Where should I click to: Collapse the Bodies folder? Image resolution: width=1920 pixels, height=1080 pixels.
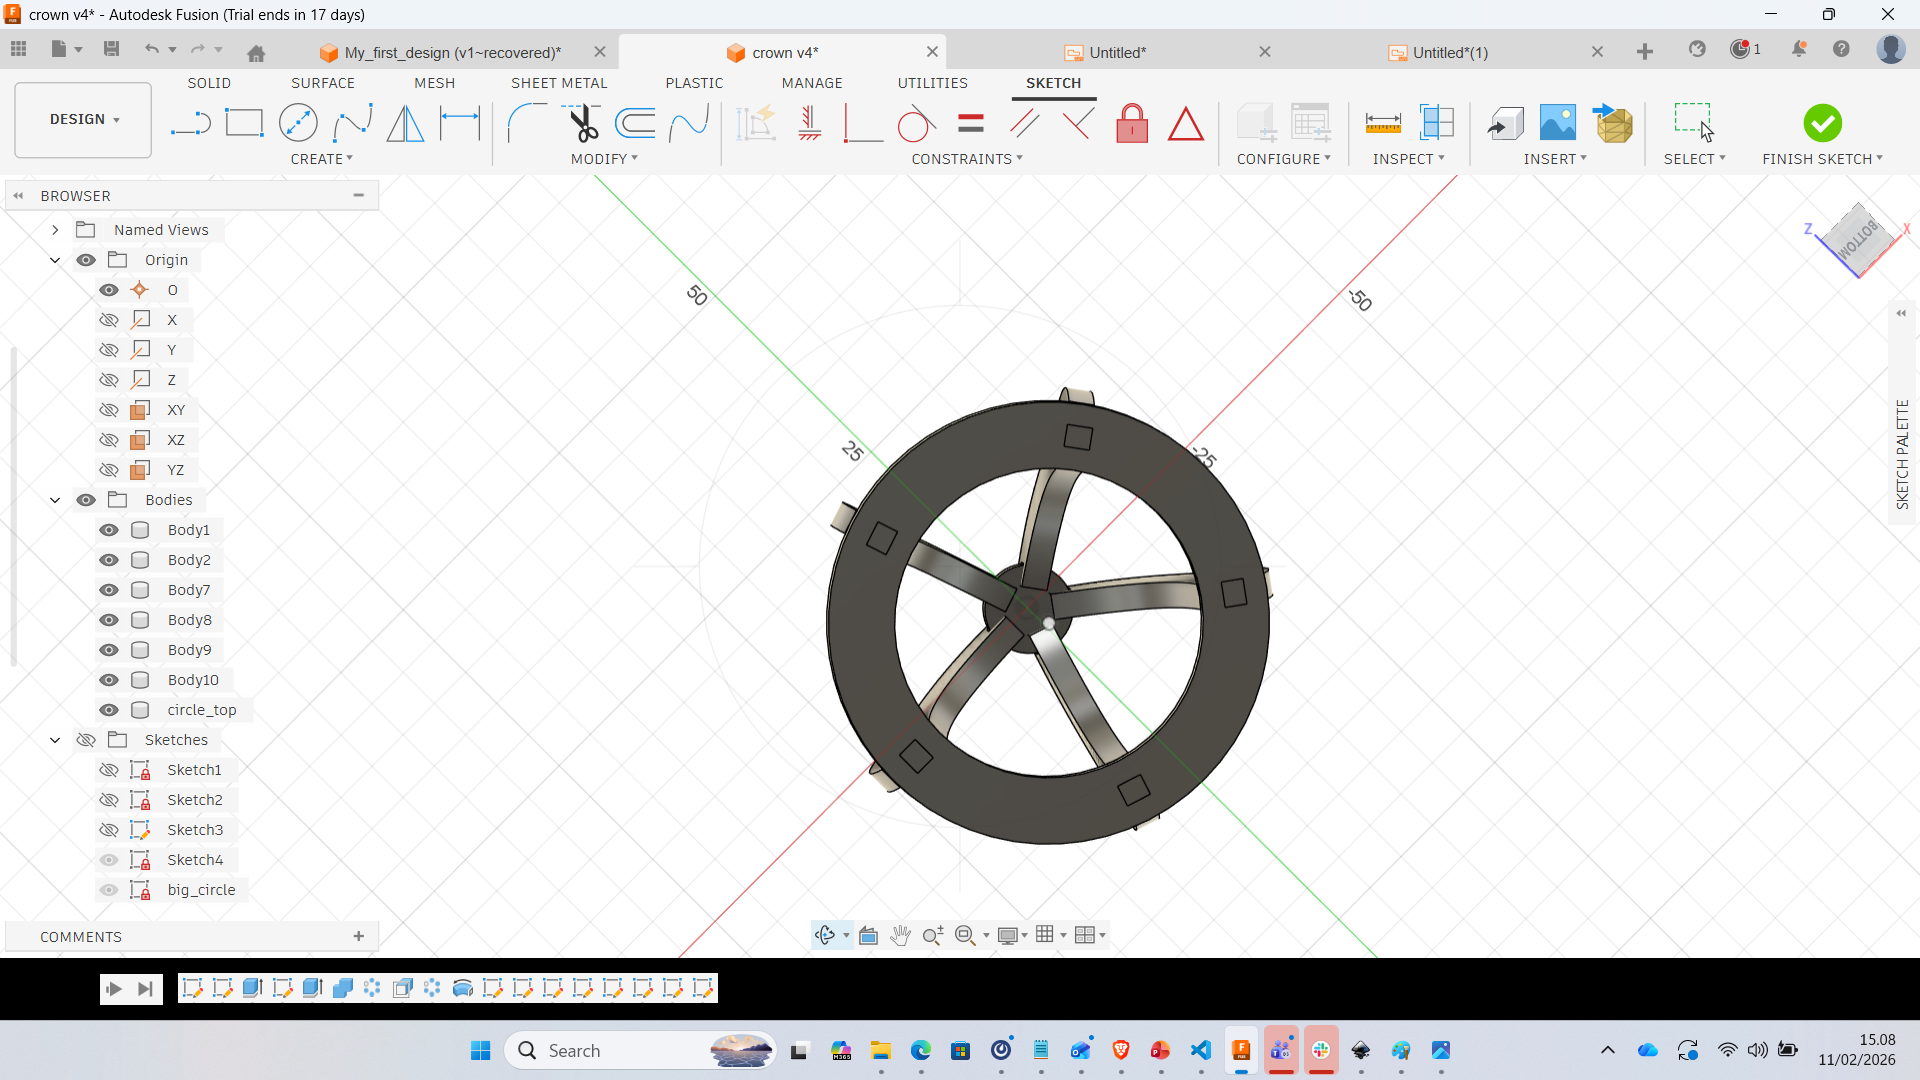tap(55, 500)
